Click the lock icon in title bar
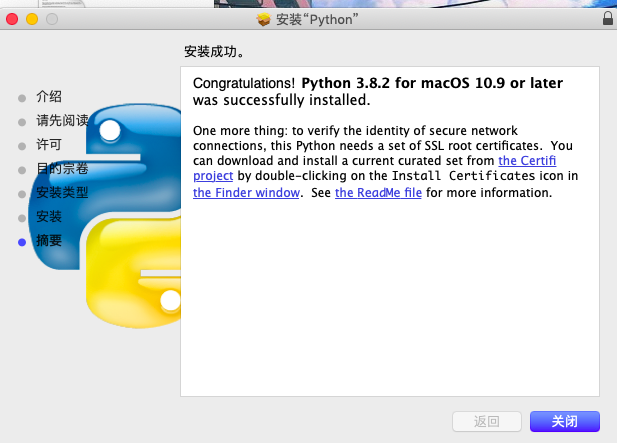 click(608, 18)
